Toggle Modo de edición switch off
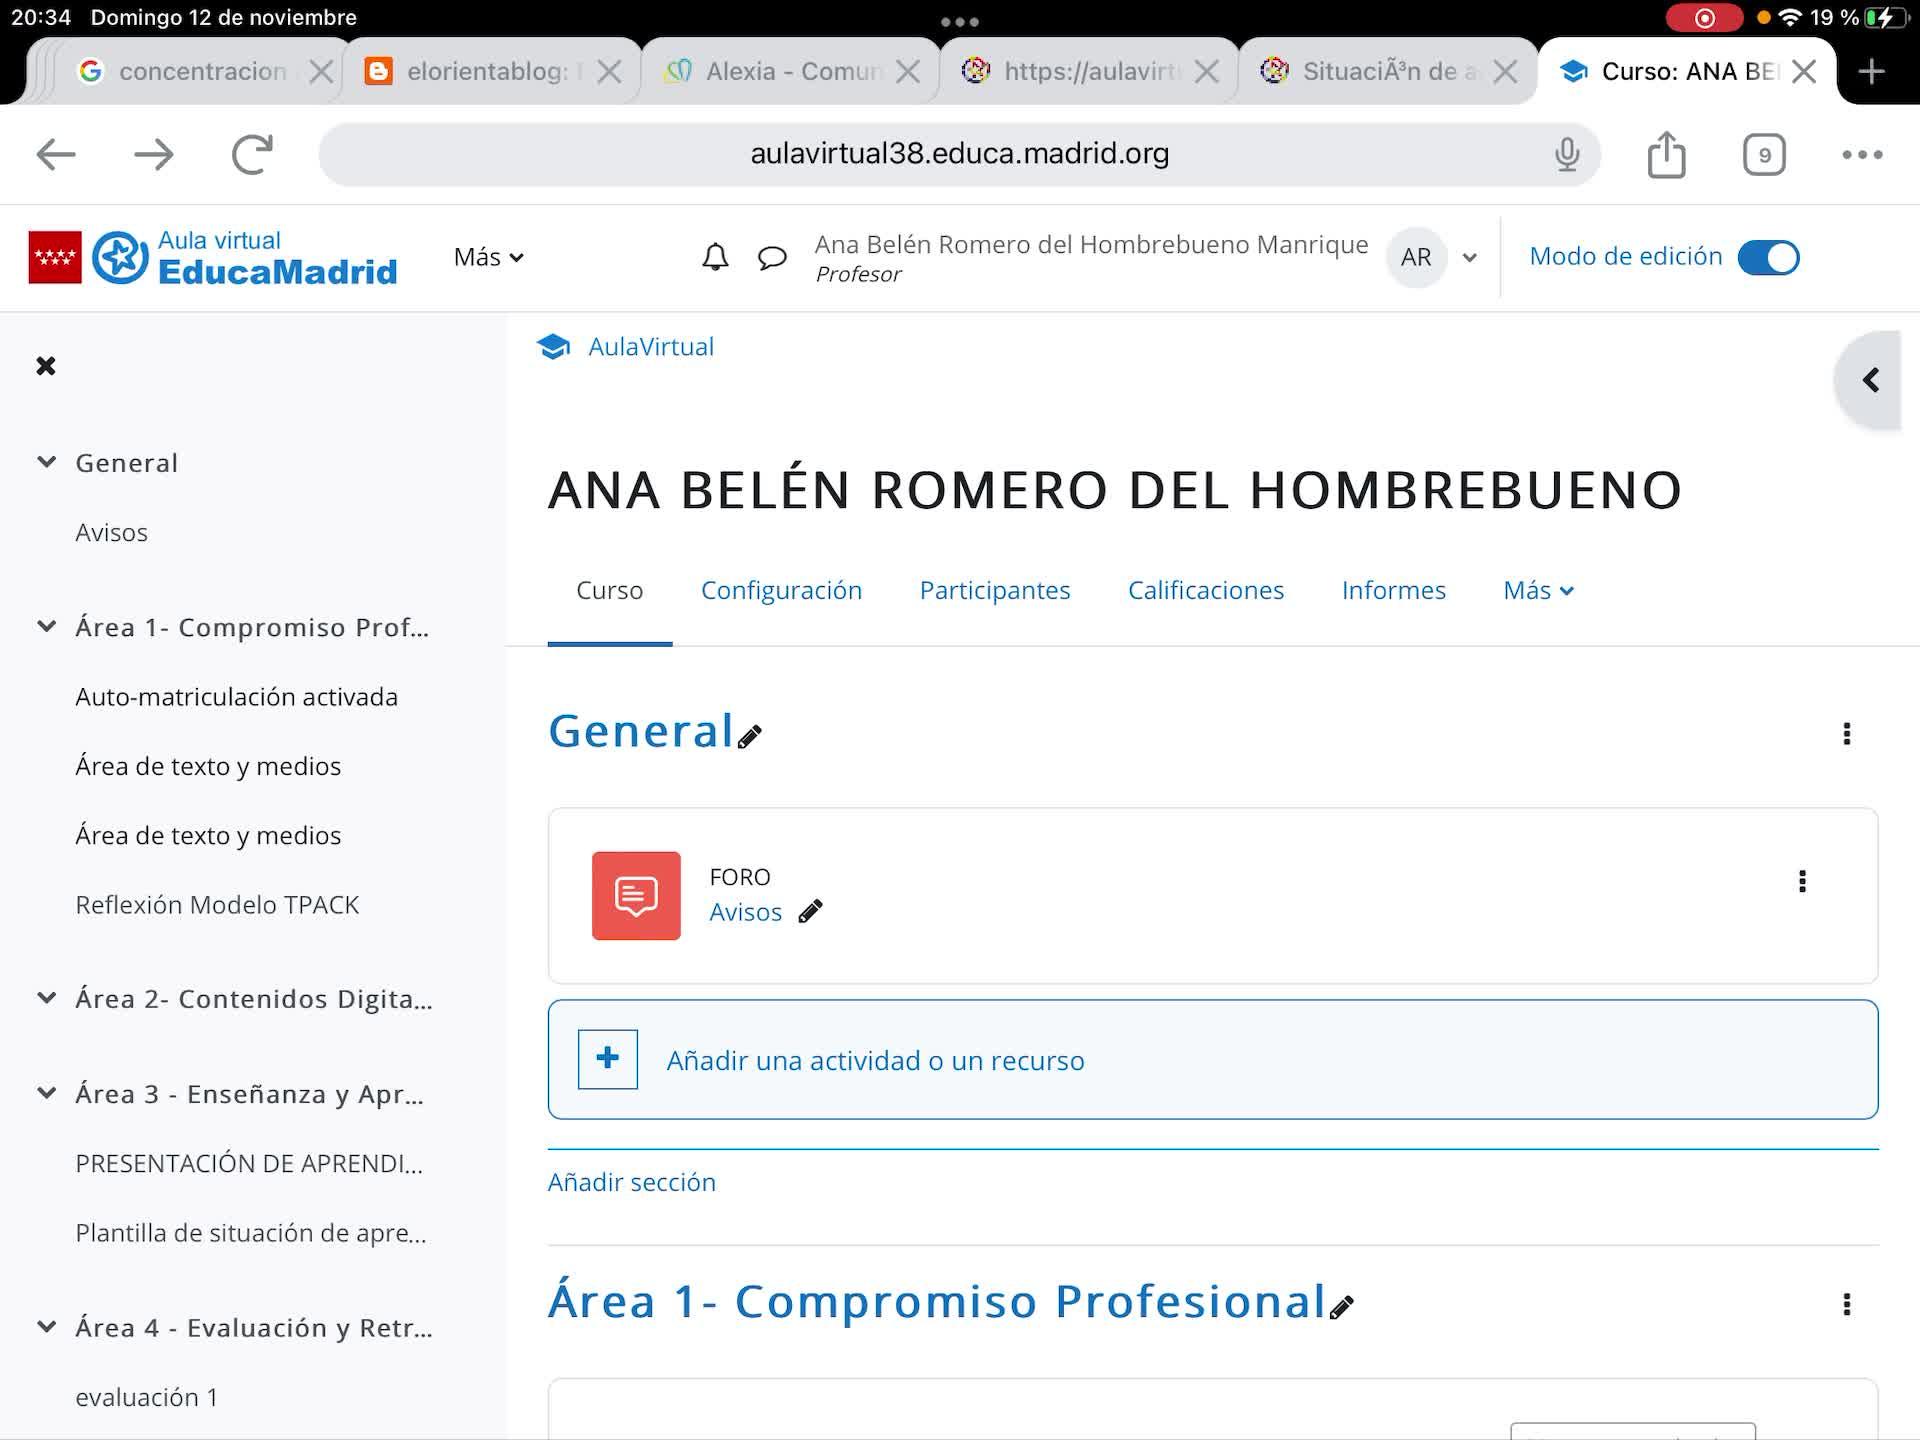This screenshot has height=1440, width=1920. click(1768, 257)
